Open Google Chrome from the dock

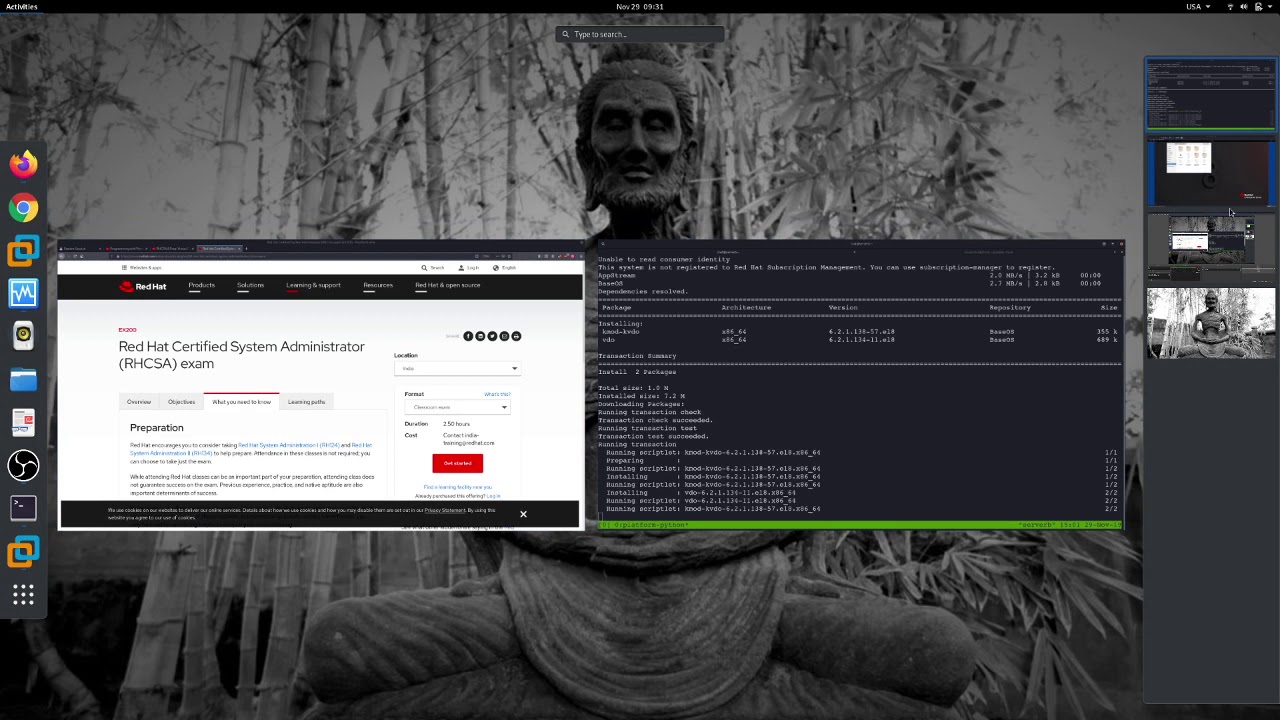[x=23, y=208]
